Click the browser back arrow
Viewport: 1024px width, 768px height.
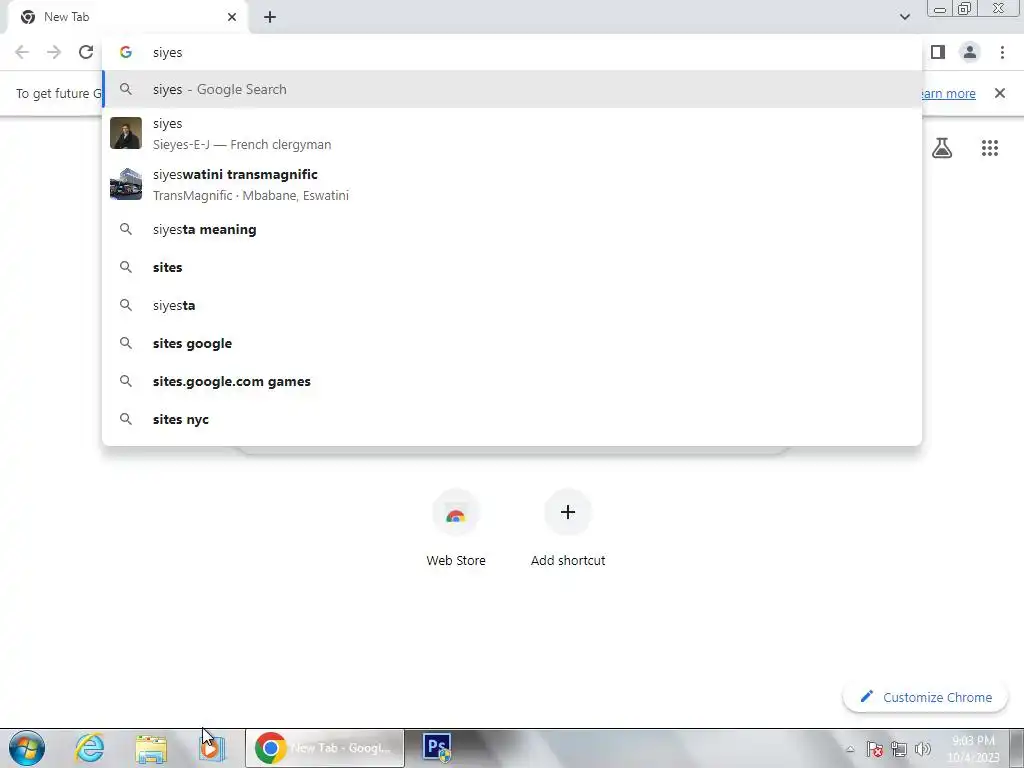(22, 52)
